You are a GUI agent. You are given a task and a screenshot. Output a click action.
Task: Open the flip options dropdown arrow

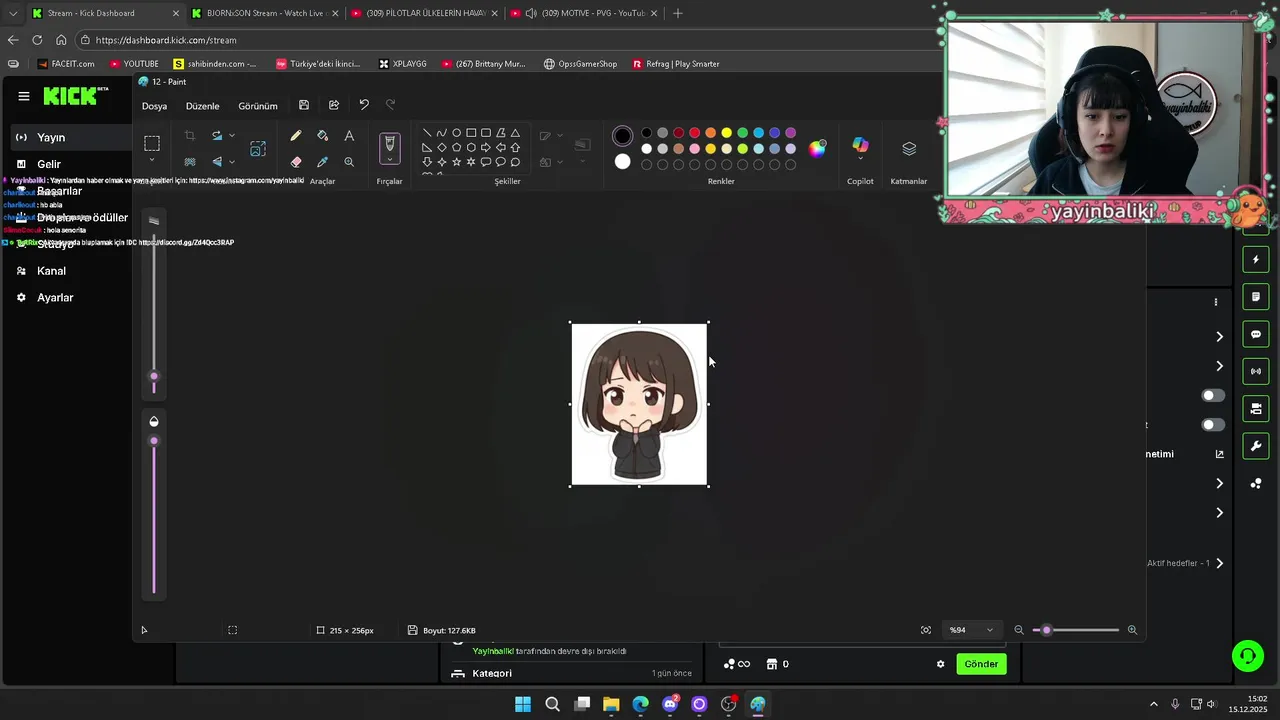[x=232, y=161]
